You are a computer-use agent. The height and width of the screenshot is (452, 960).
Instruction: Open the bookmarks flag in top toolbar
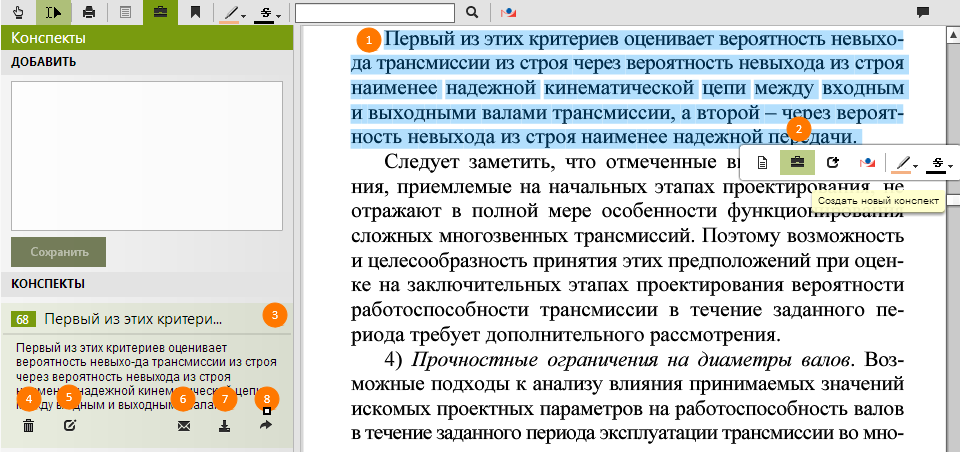(x=196, y=12)
